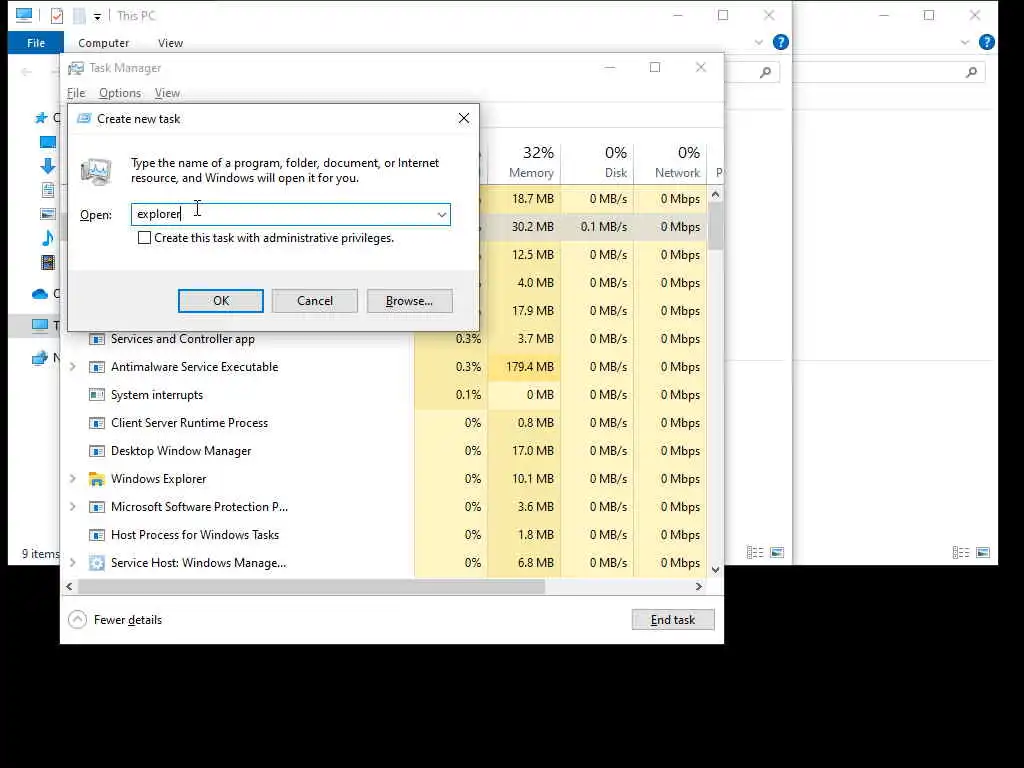Select Music note in navigation pane
The image size is (1024, 768).
coord(48,238)
